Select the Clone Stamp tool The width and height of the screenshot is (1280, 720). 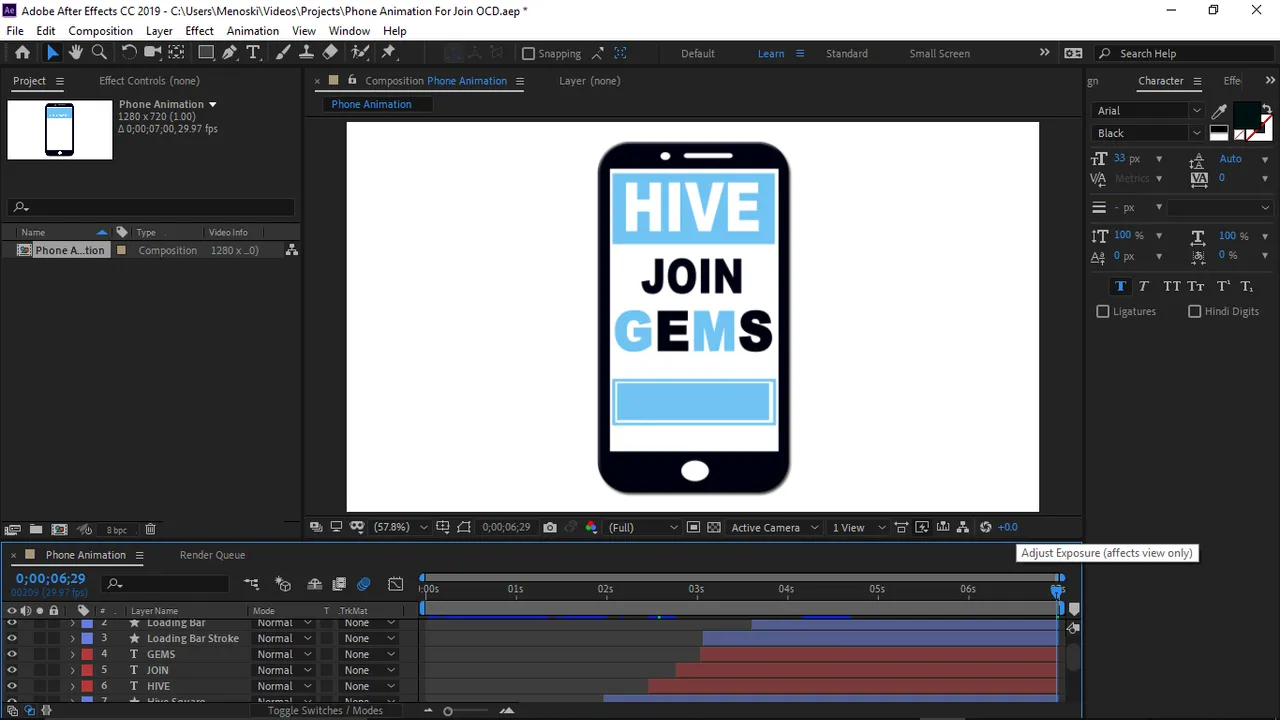tap(307, 53)
